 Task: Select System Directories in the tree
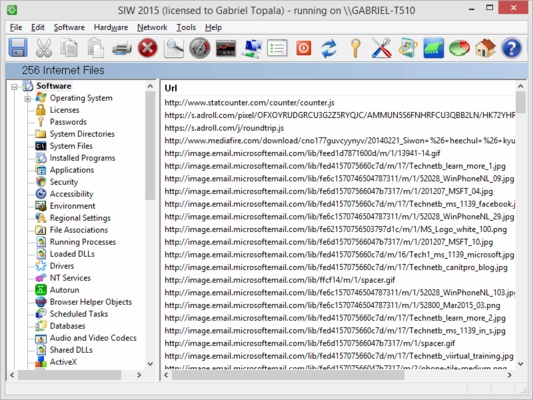[x=82, y=134]
